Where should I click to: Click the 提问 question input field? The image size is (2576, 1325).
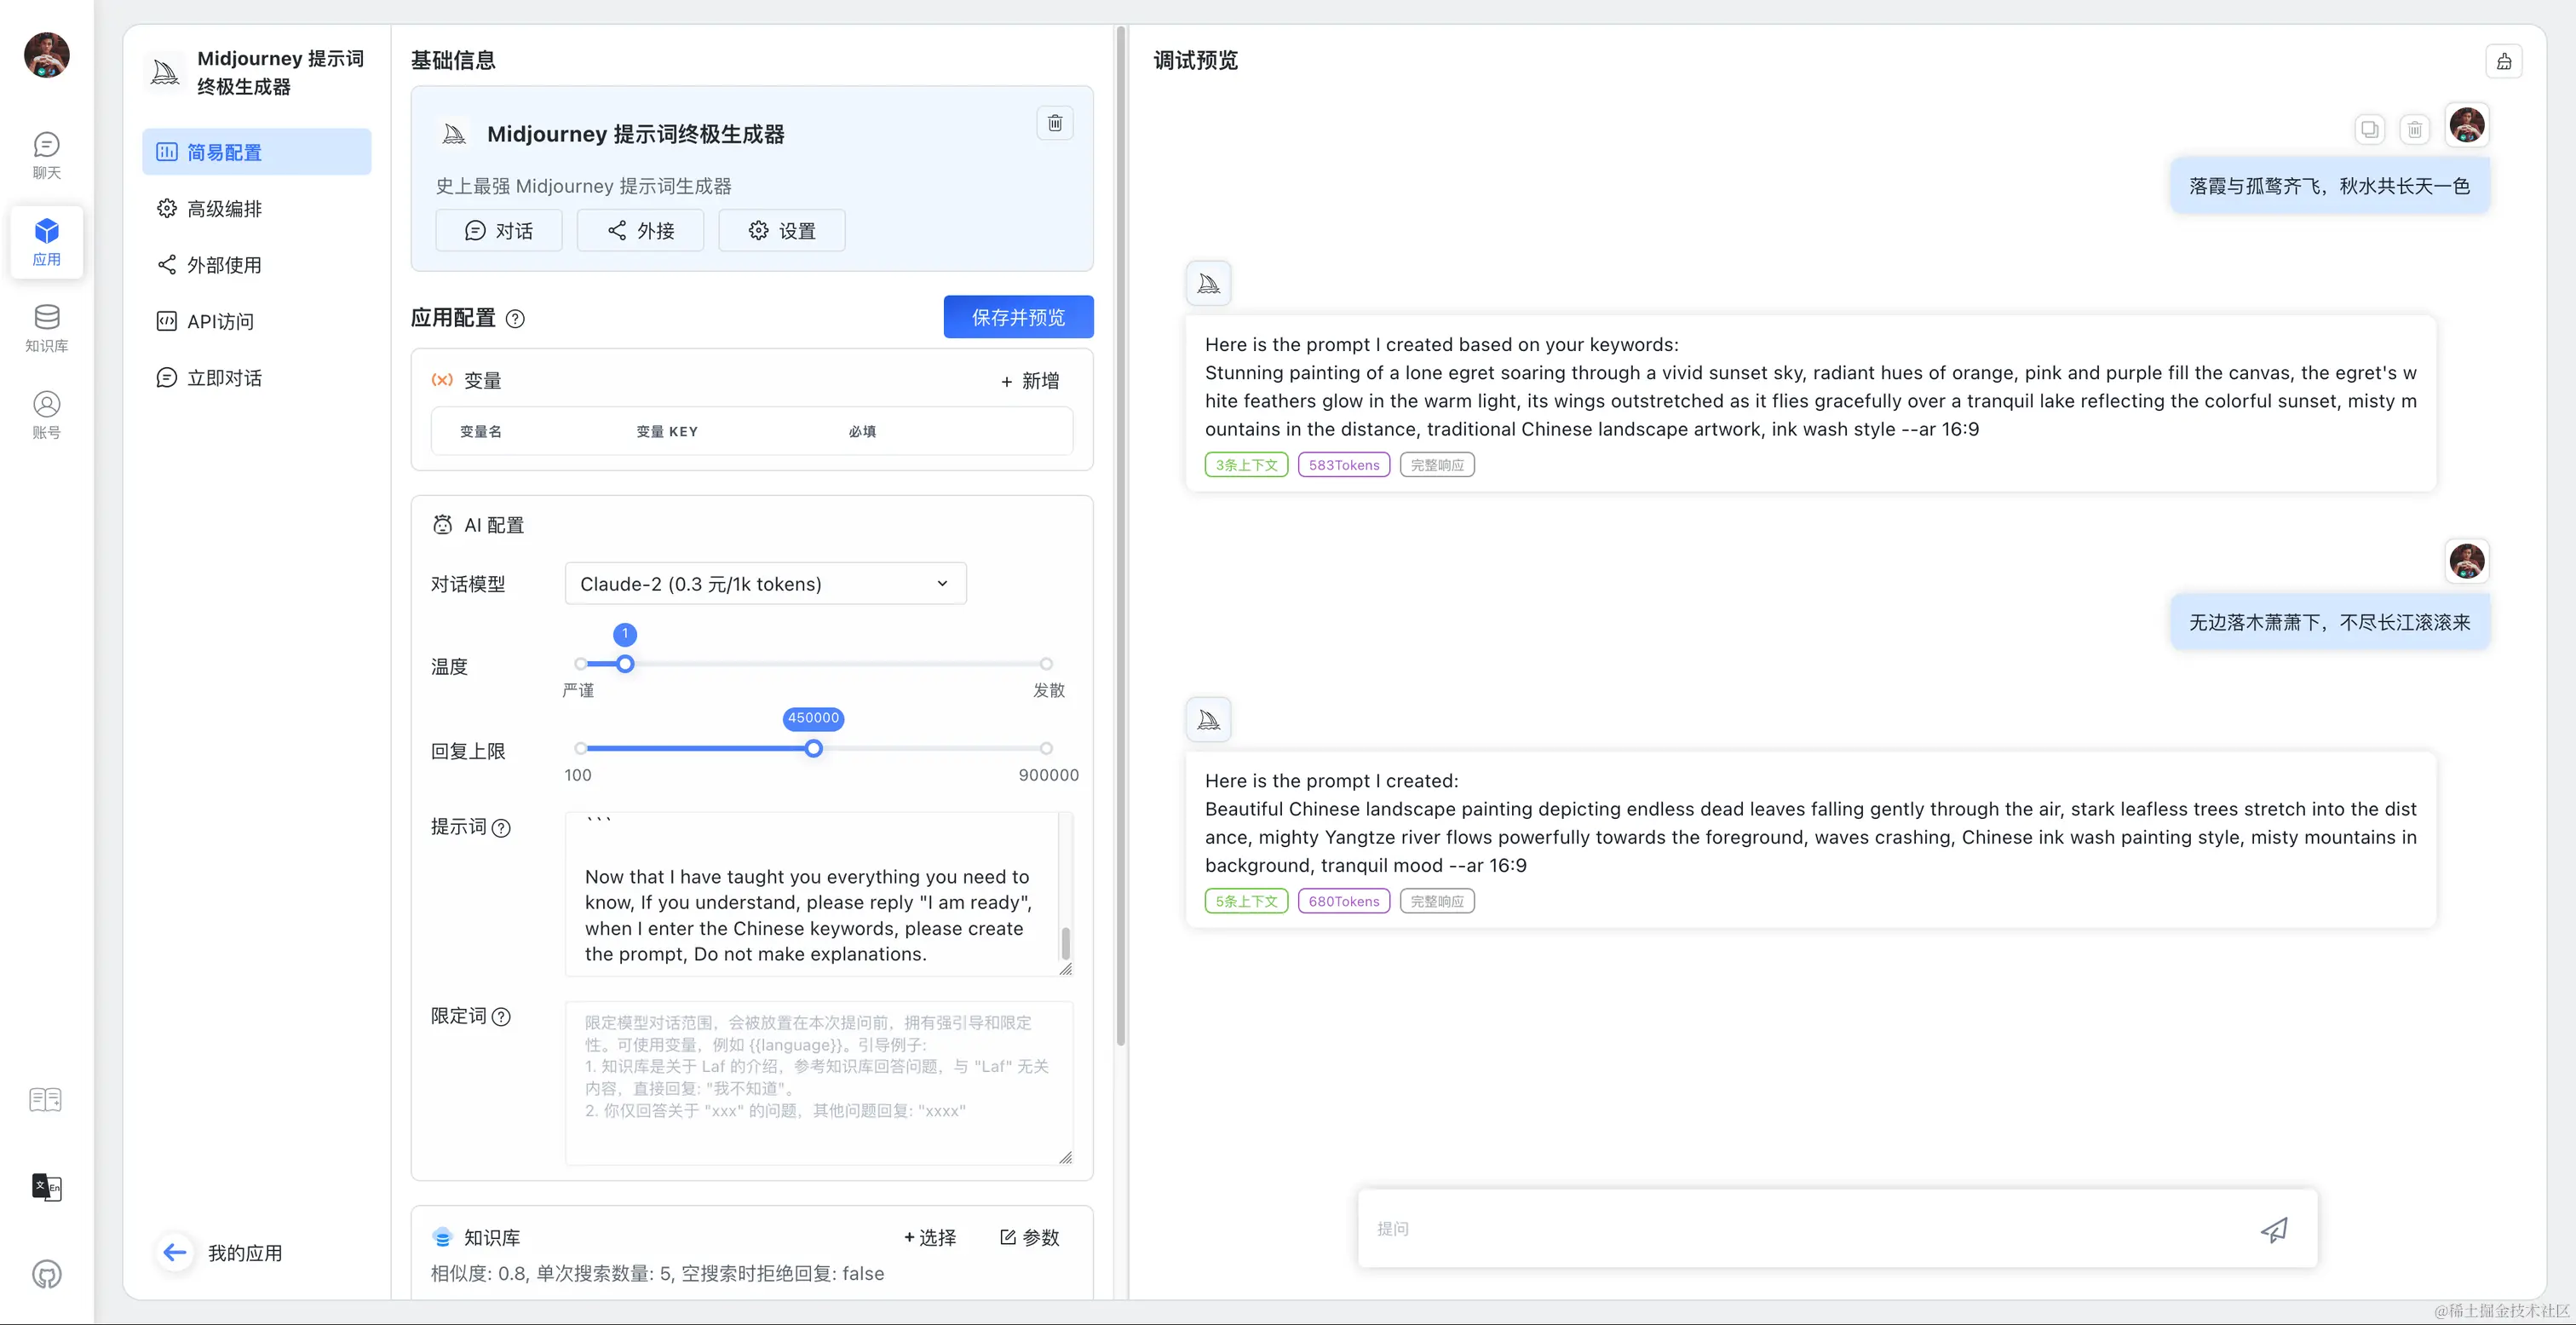pos(1800,1228)
